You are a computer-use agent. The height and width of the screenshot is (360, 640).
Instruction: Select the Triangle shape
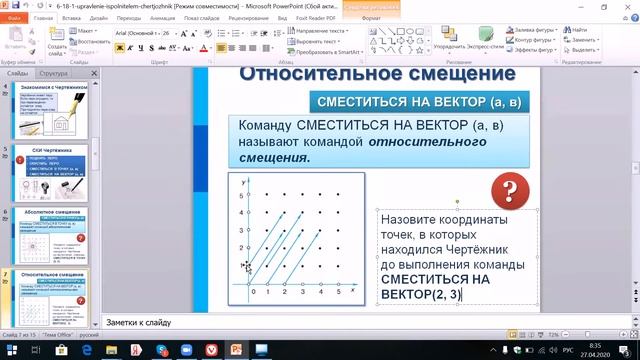(x=373, y=41)
